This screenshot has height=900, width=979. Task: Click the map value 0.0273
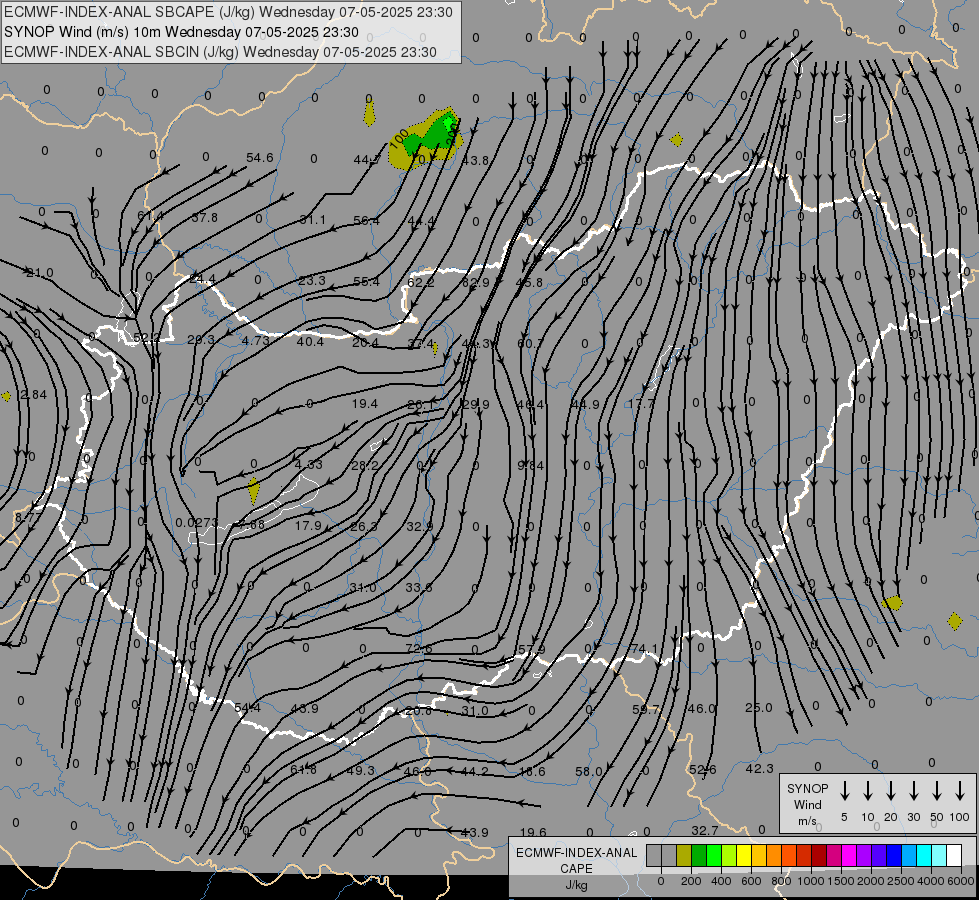197,522
